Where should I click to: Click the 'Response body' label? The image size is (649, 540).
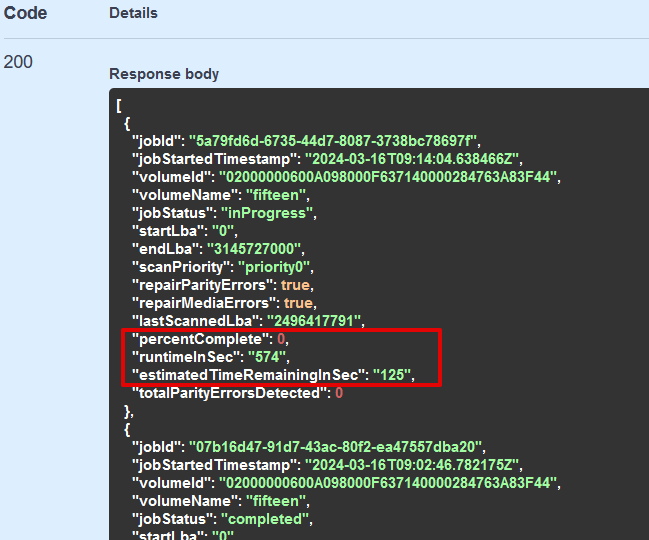[x=164, y=74]
